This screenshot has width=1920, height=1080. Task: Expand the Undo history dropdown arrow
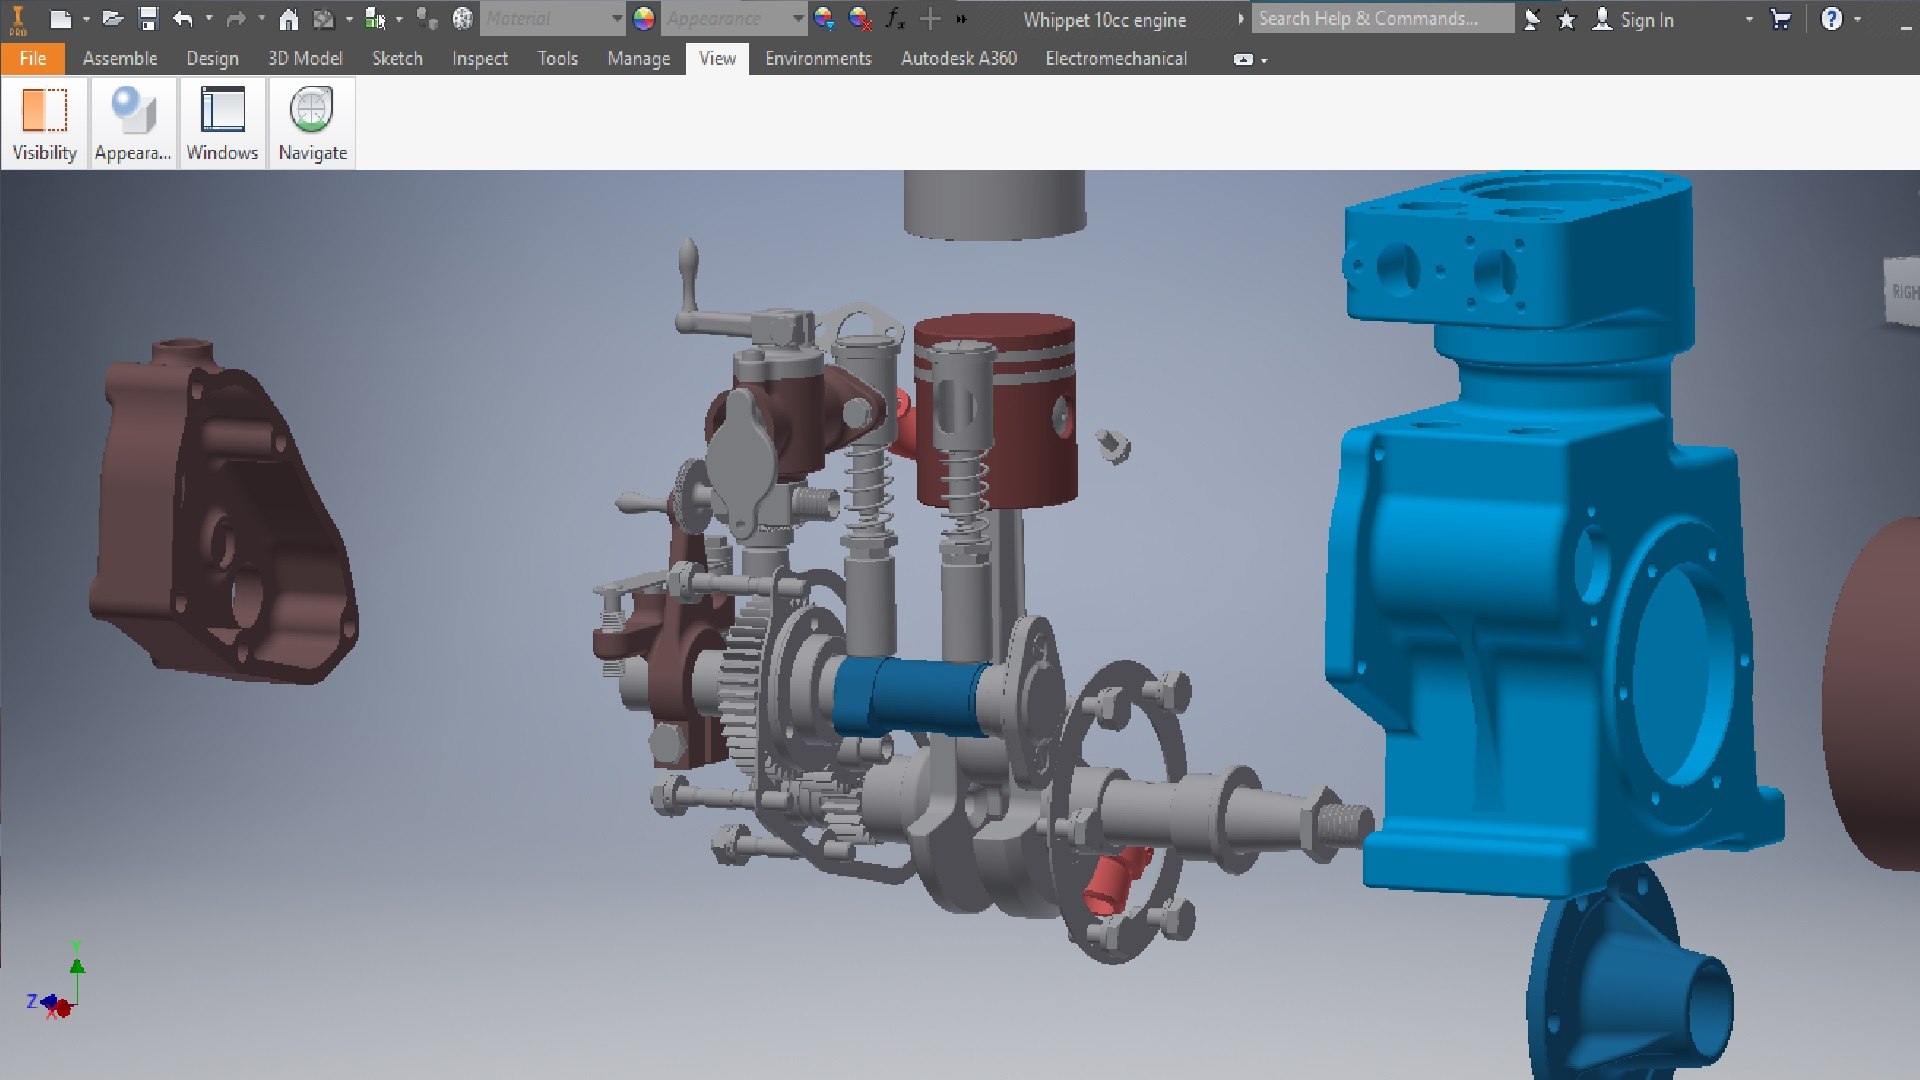pyautogui.click(x=208, y=19)
